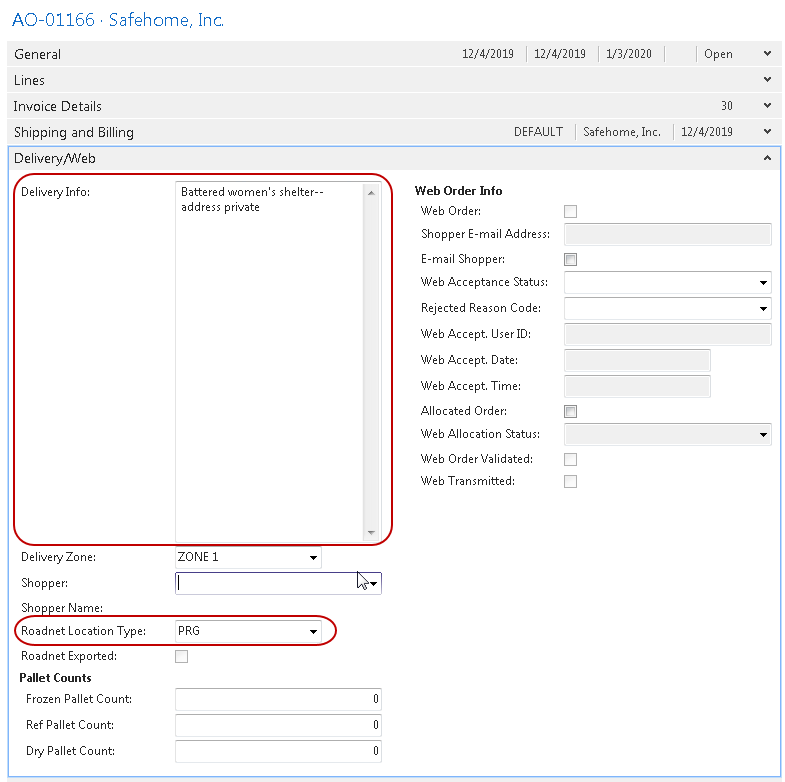The image size is (785, 782).
Task: Check the Allocated Order checkbox
Action: (571, 411)
